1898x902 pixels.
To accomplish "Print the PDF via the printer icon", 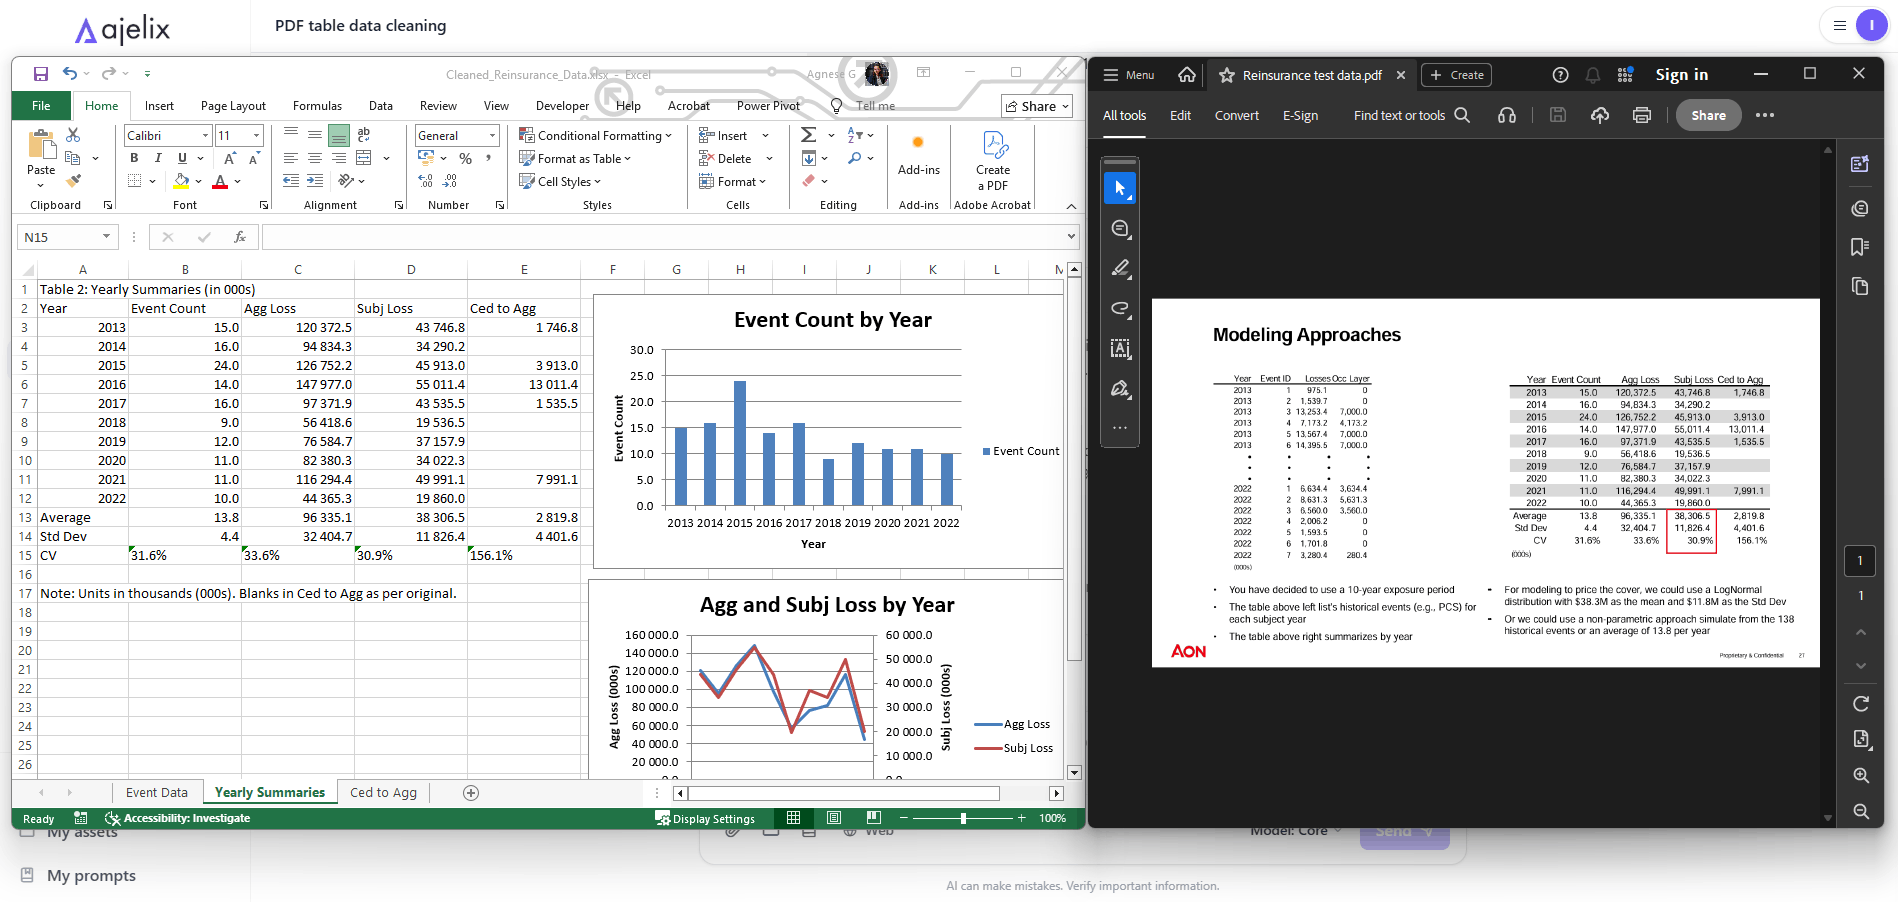I will (1641, 114).
